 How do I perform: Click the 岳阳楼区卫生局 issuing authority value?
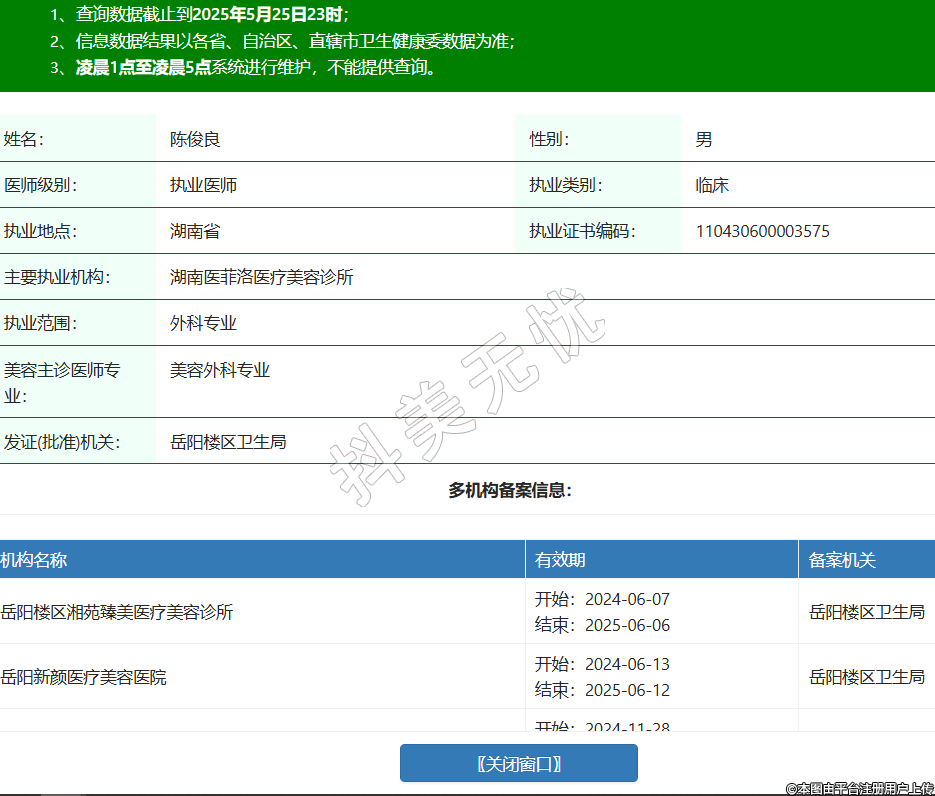[x=228, y=441]
